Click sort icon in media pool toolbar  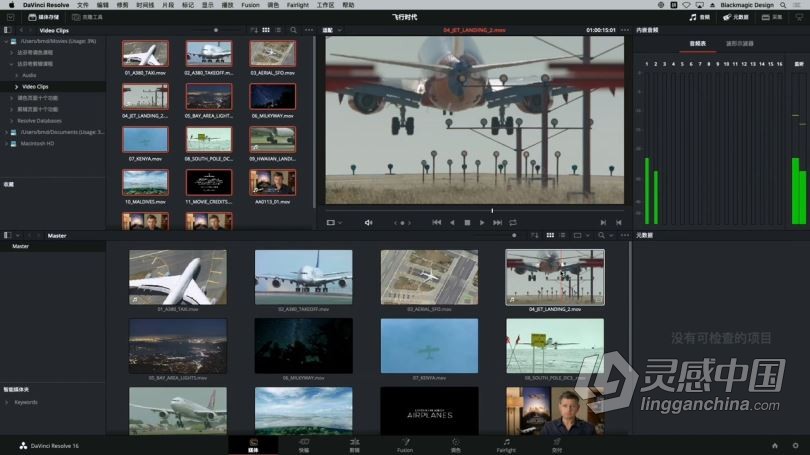(535, 235)
